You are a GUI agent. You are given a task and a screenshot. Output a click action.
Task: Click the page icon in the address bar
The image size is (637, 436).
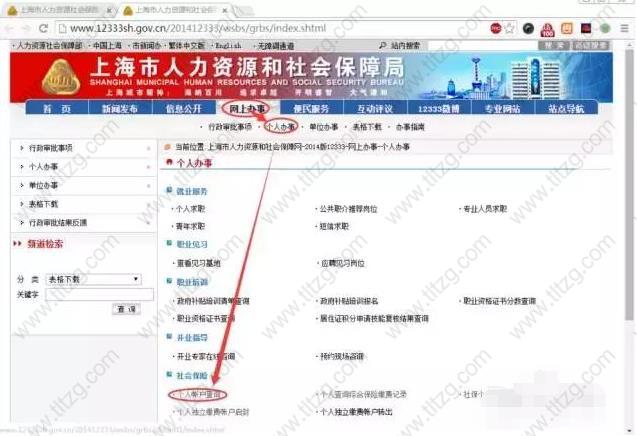point(62,28)
